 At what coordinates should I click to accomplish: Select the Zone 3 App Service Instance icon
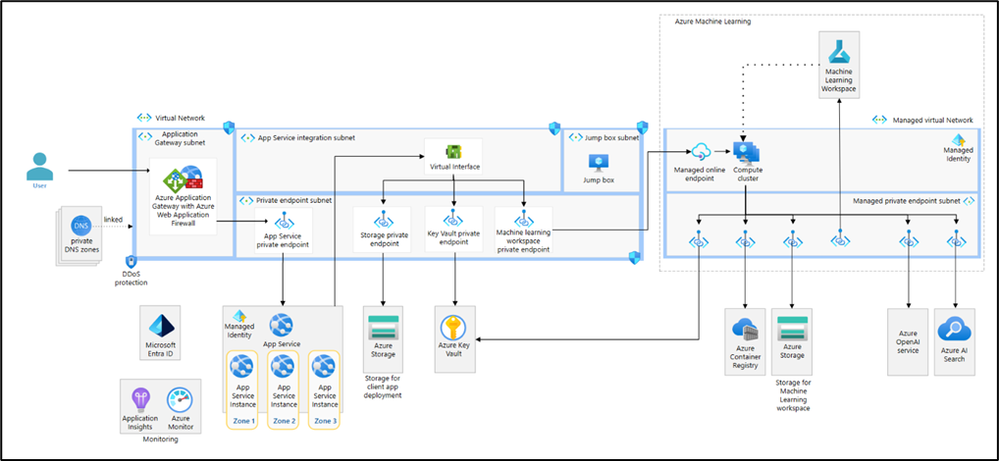click(324, 367)
